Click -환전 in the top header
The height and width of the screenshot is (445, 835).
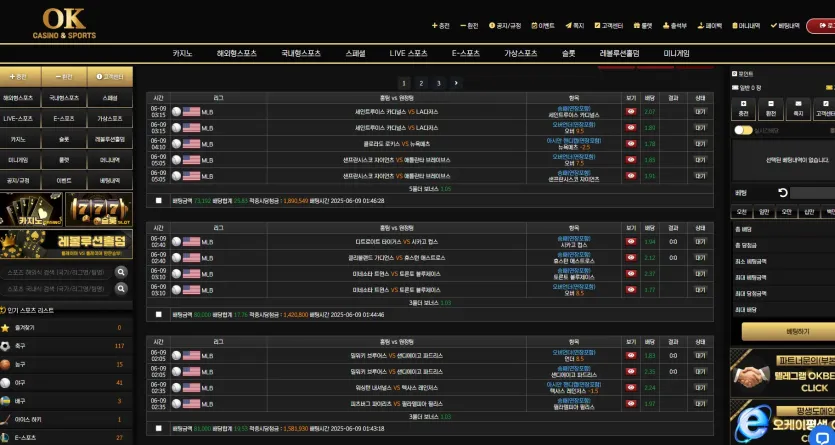click(470, 26)
